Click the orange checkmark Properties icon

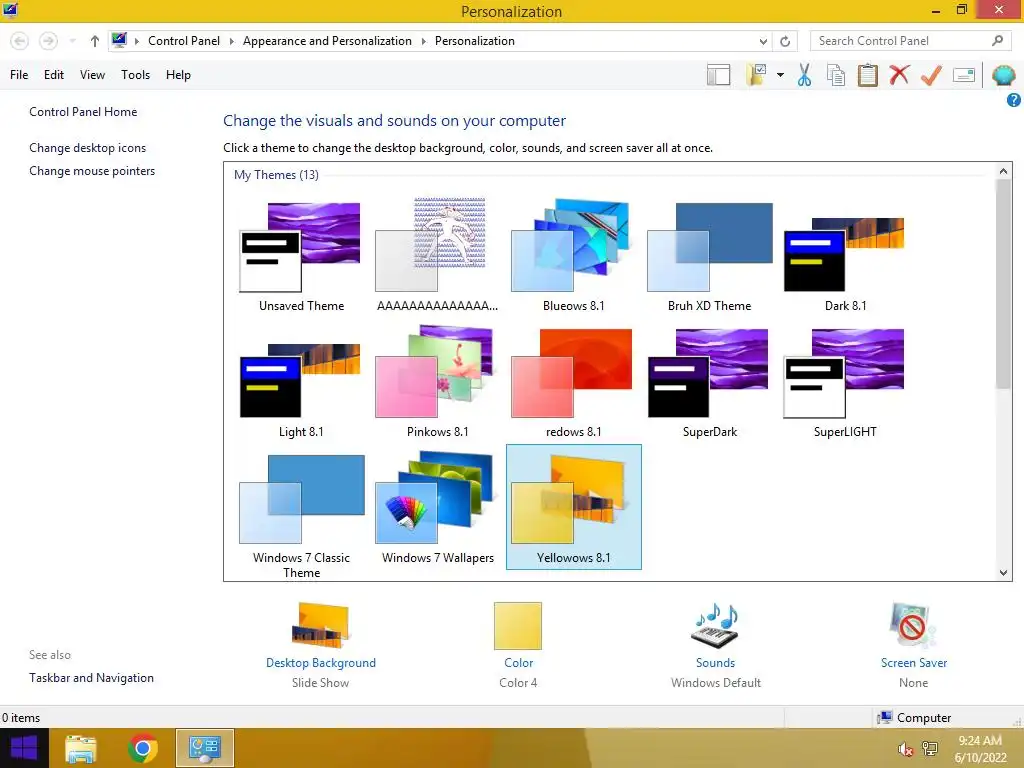pos(931,75)
